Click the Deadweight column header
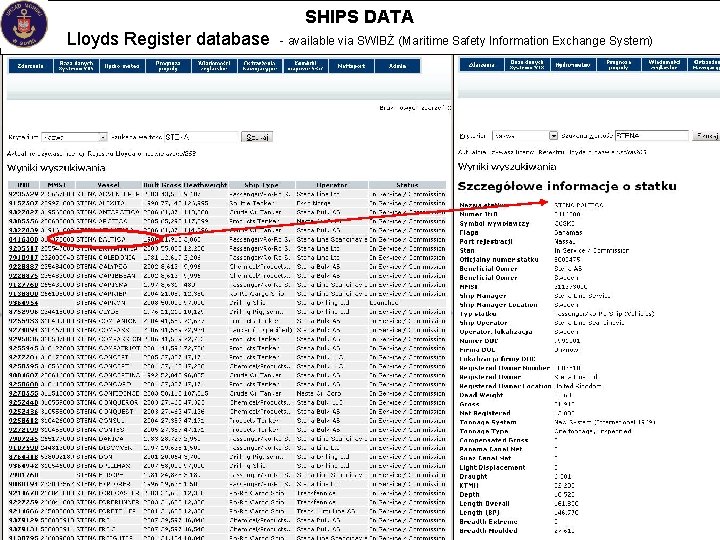 (205, 185)
